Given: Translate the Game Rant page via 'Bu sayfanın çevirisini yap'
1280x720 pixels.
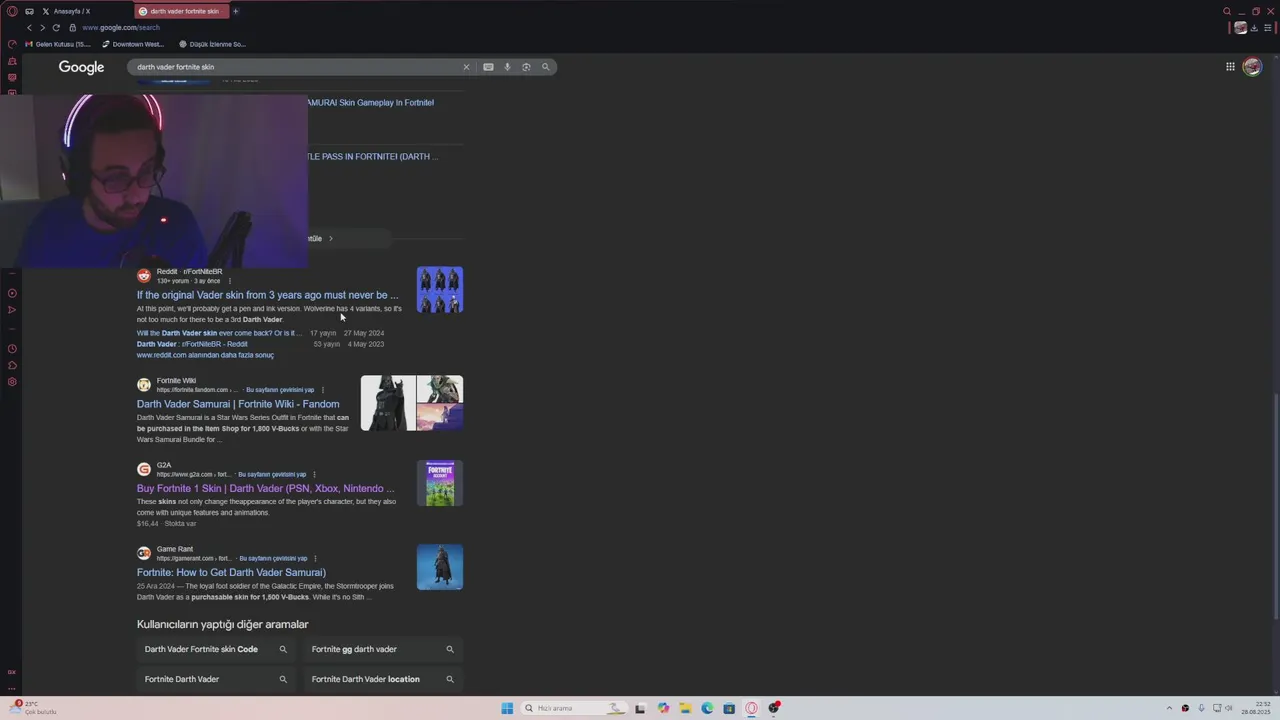Looking at the screenshot, I should [273, 558].
